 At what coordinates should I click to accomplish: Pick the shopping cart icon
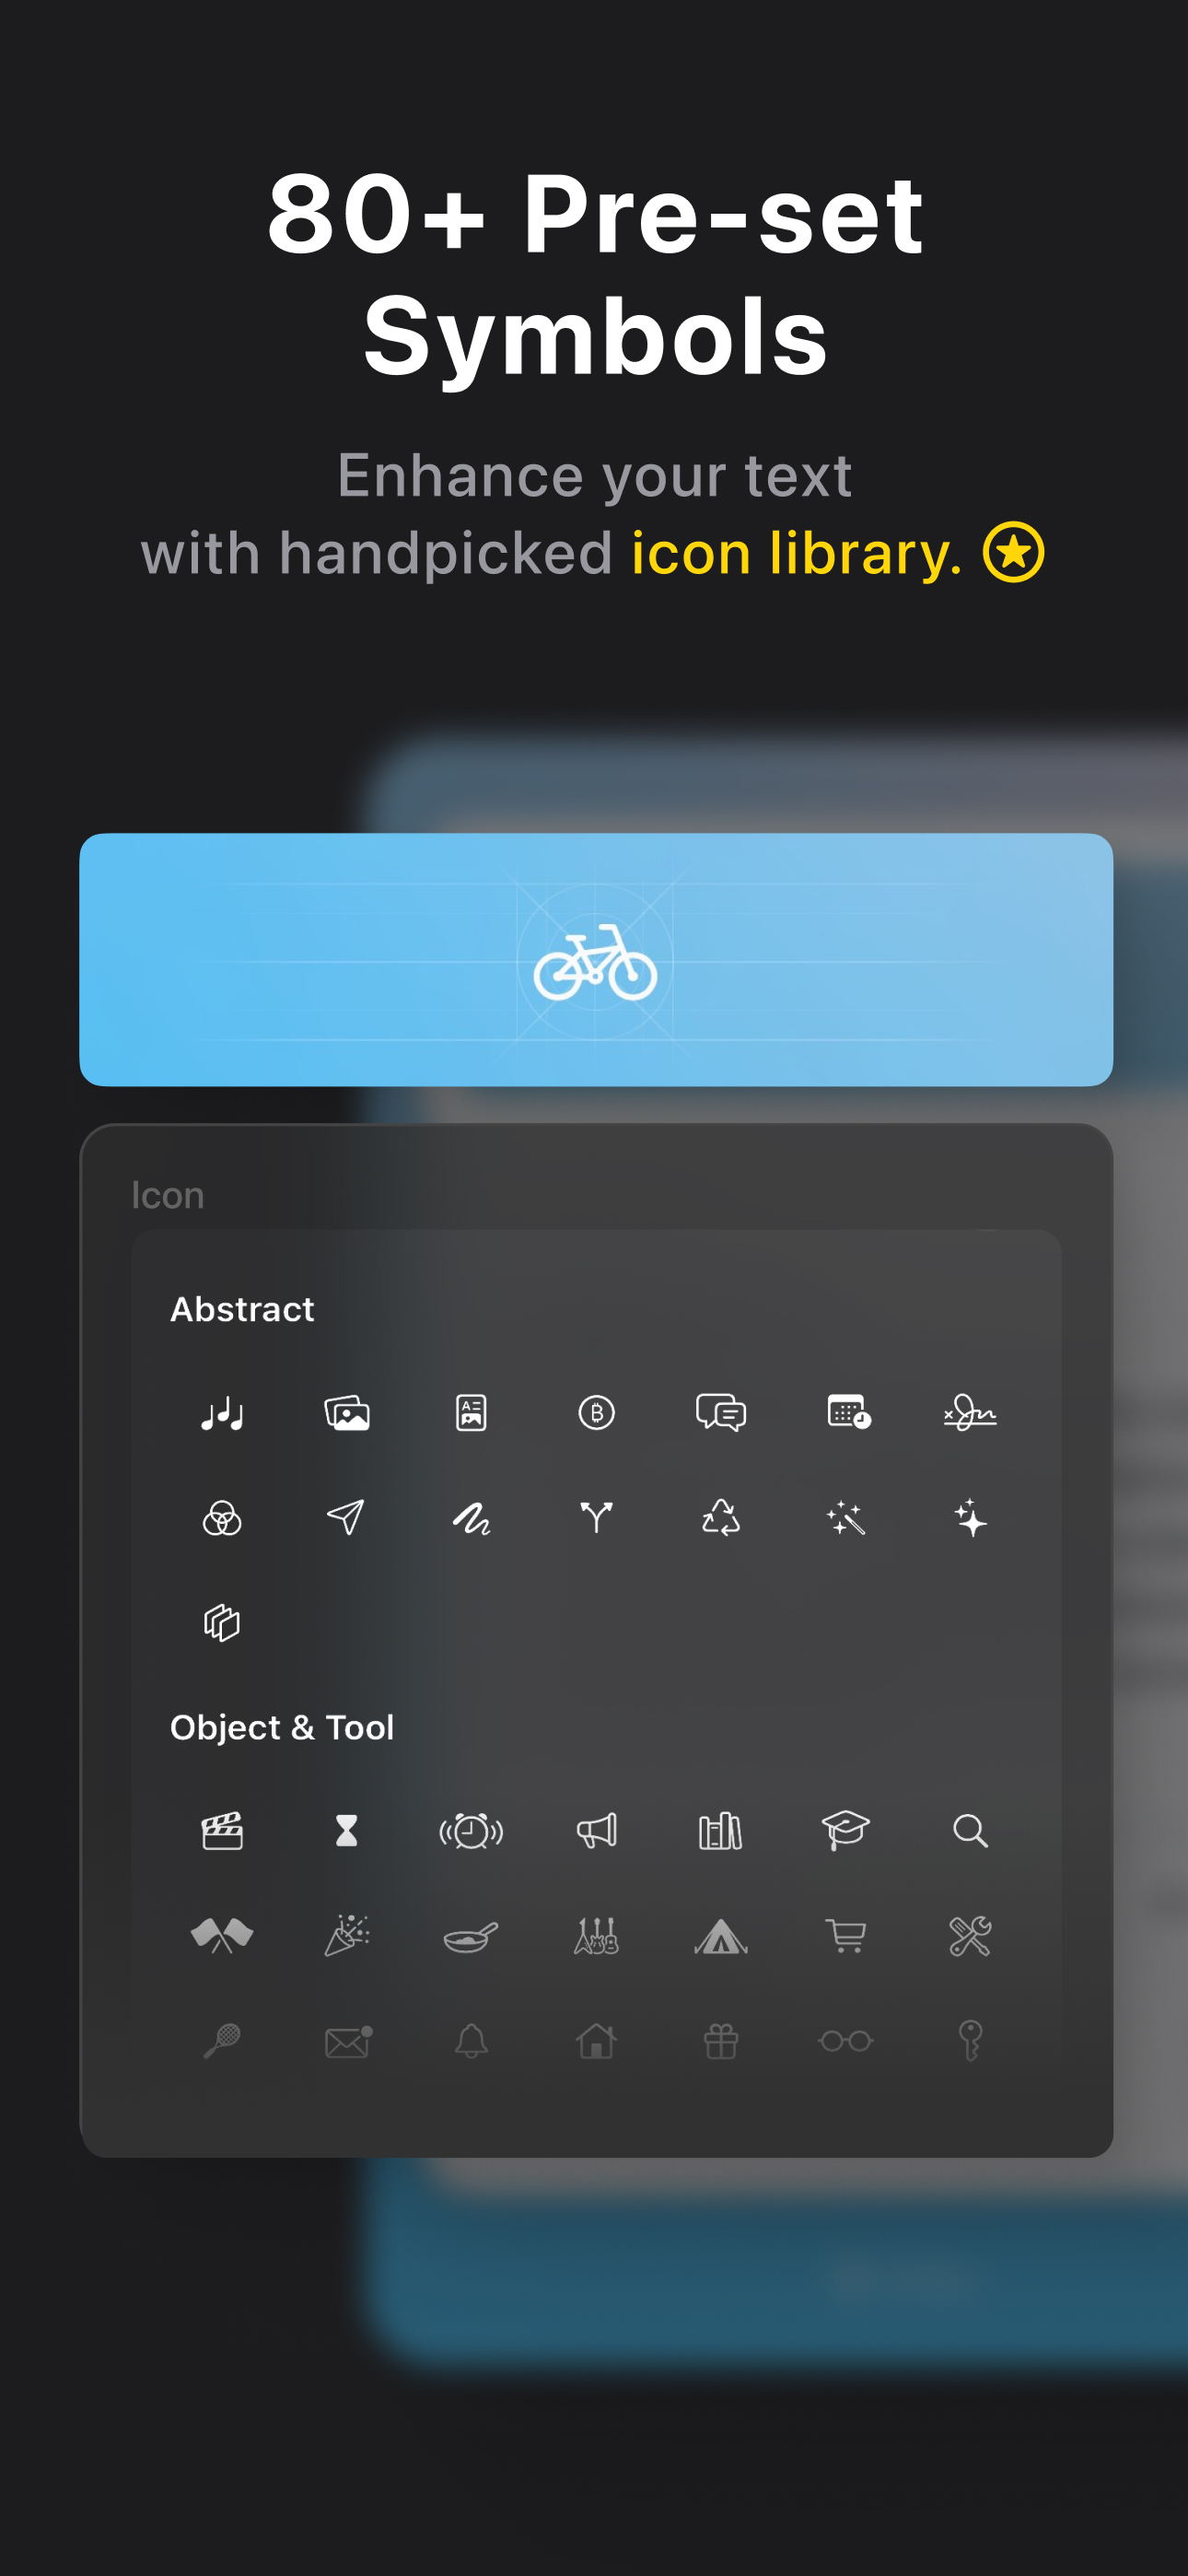[846, 1936]
